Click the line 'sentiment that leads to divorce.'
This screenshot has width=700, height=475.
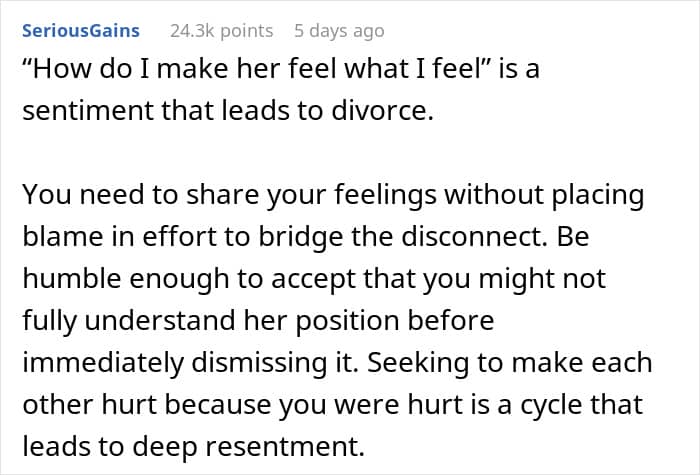click(x=228, y=111)
